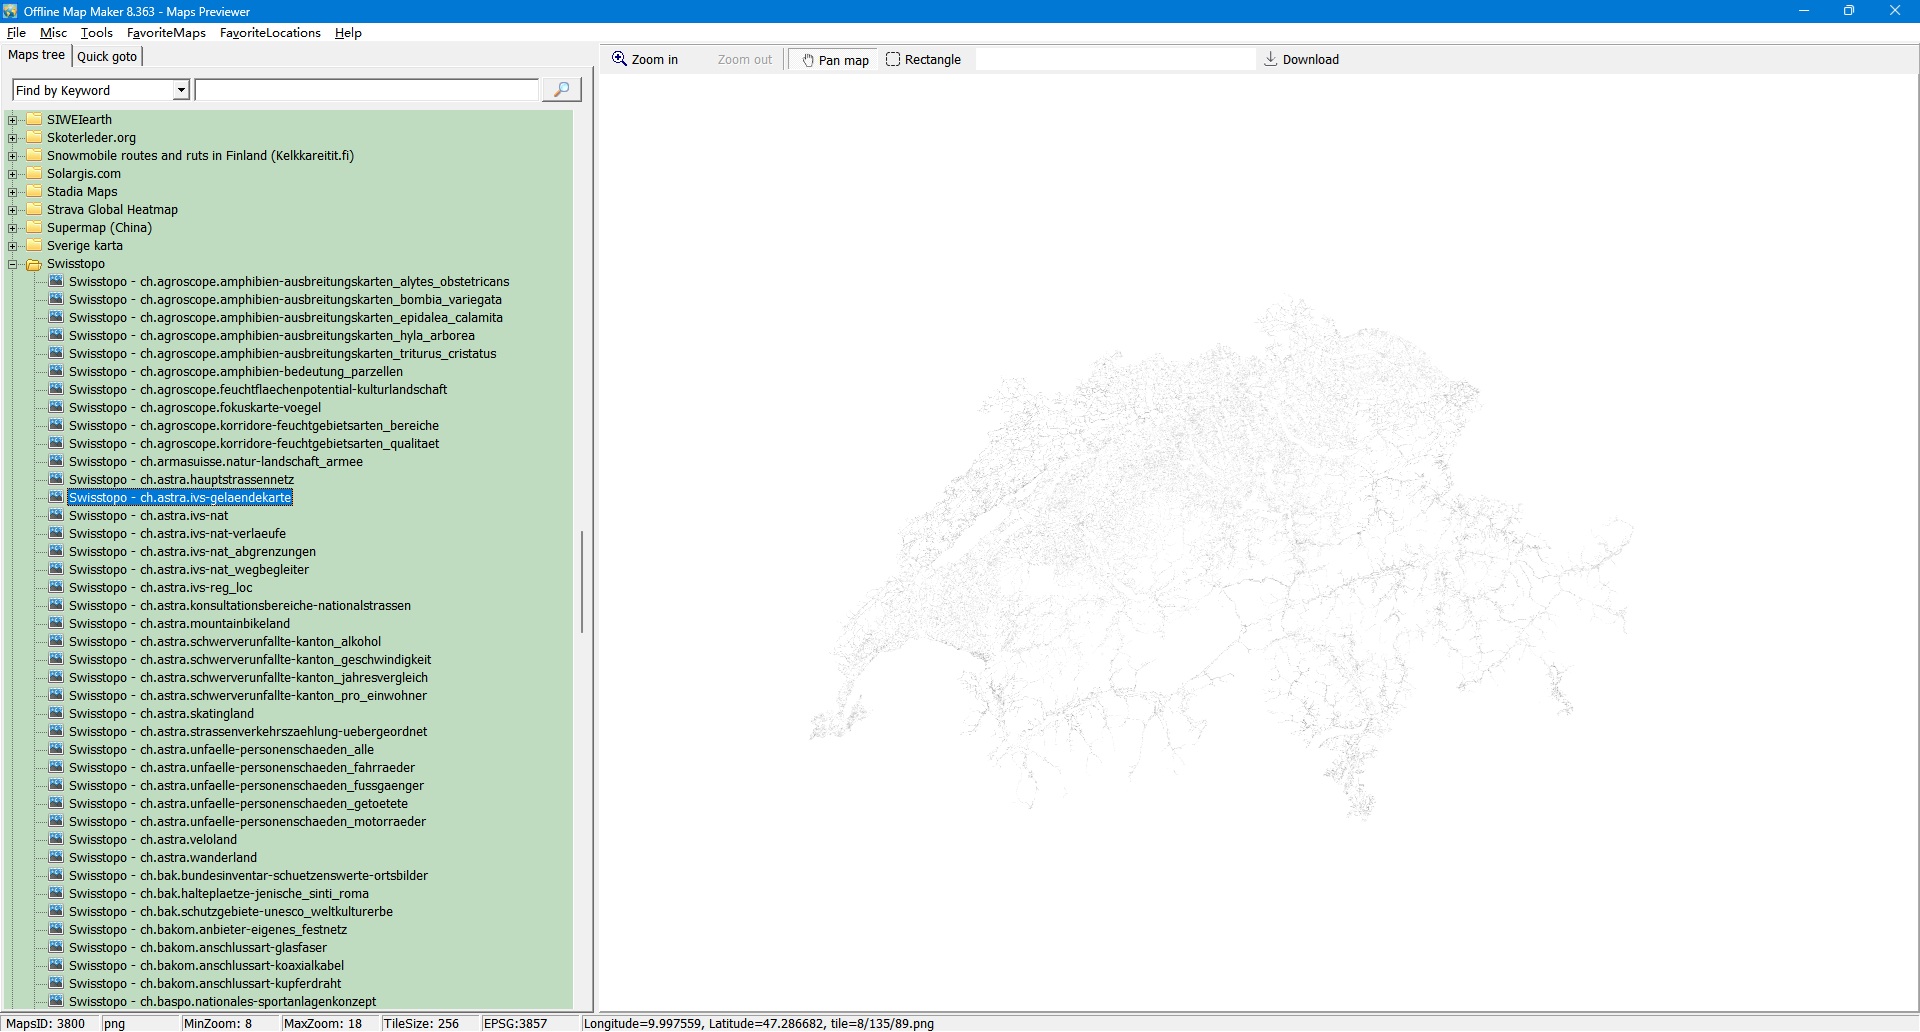The height and width of the screenshot is (1032, 1920).
Task: Switch to the Quick goto tab
Action: [x=107, y=56]
